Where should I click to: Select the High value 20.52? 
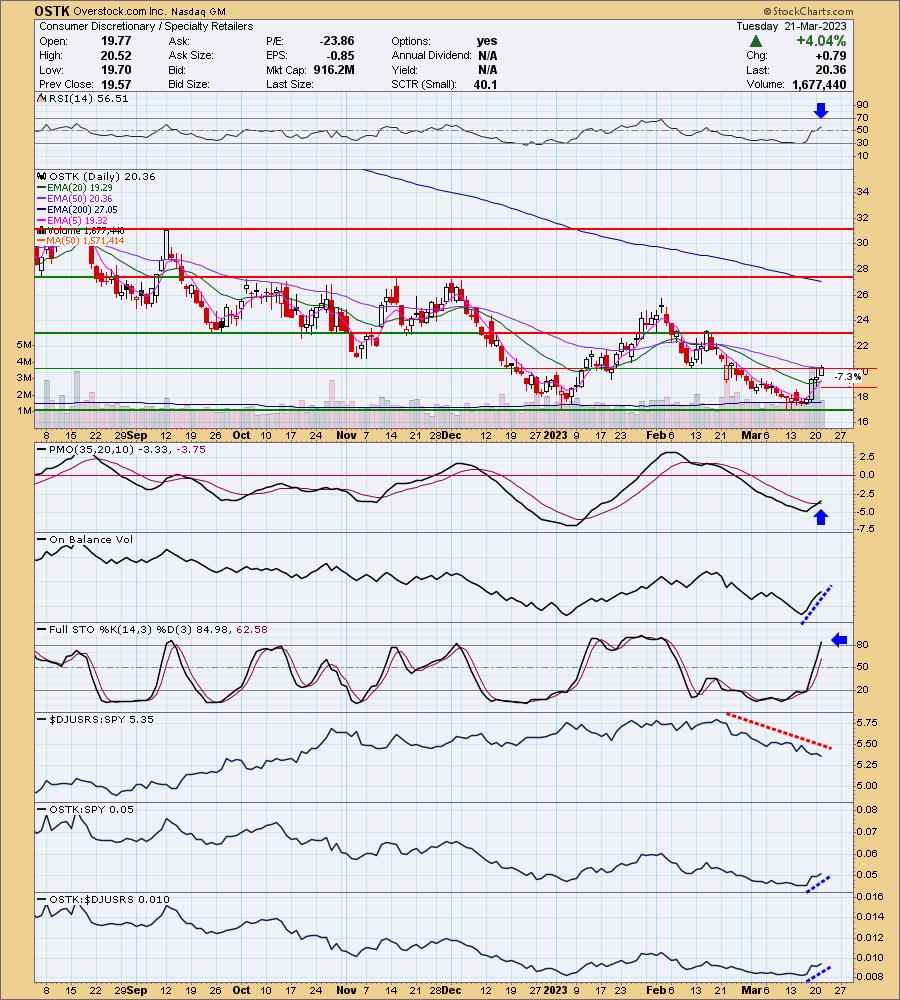pos(116,55)
